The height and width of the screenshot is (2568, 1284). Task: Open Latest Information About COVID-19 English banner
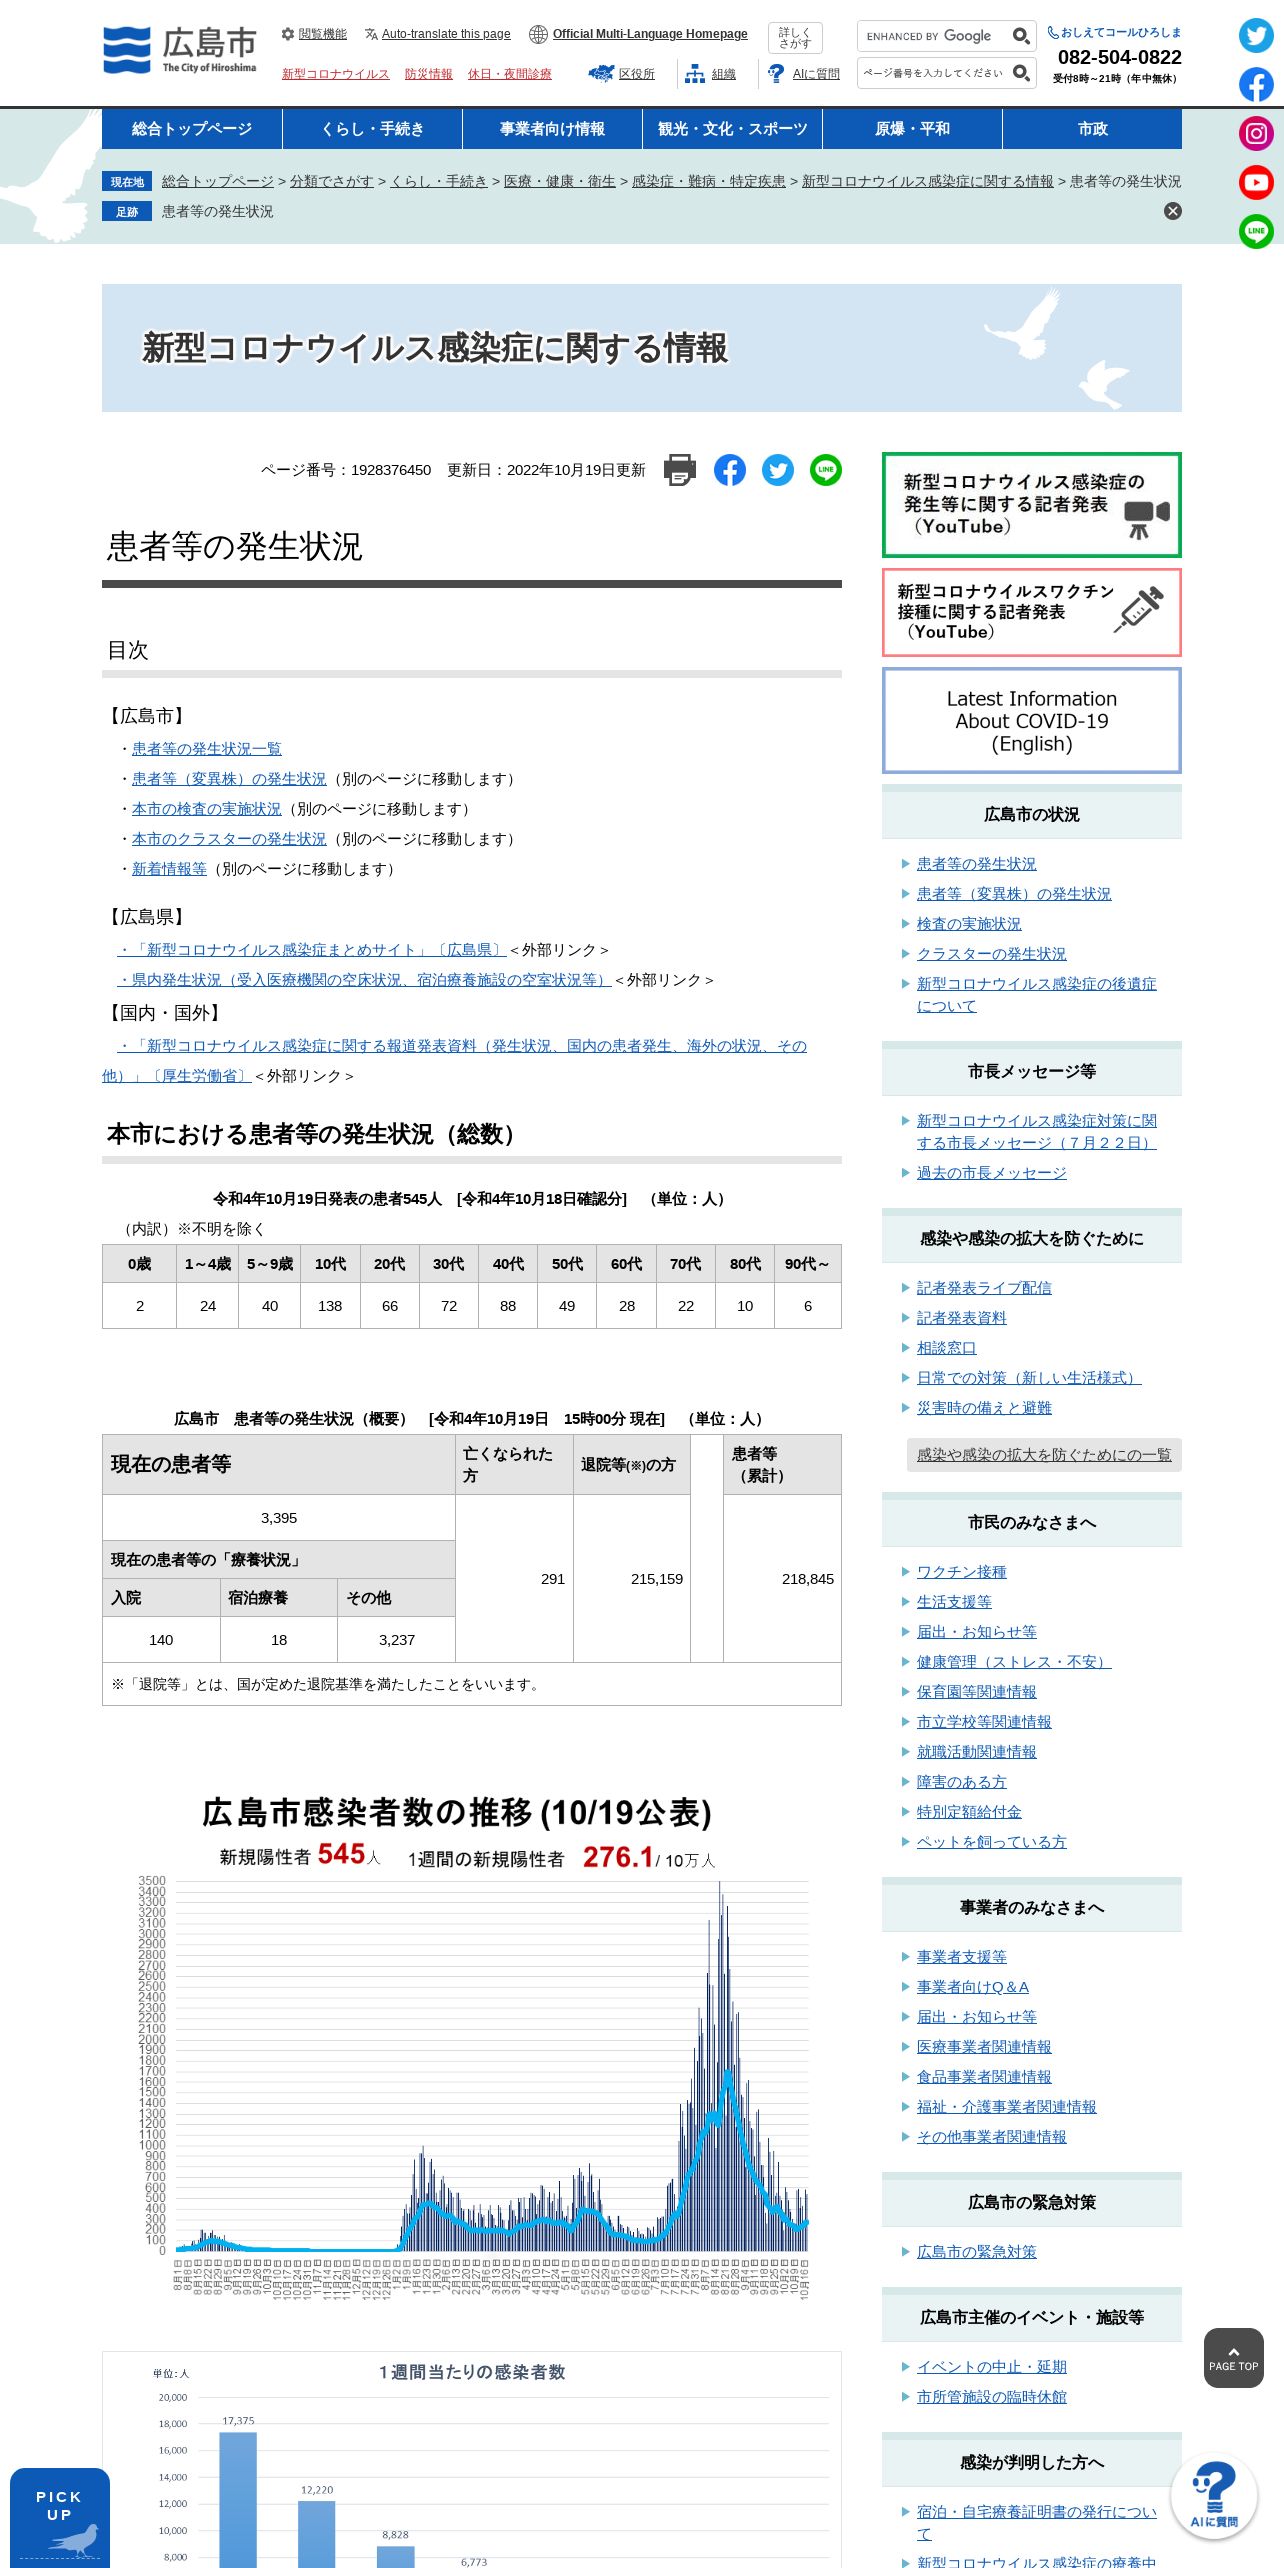point(1032,721)
